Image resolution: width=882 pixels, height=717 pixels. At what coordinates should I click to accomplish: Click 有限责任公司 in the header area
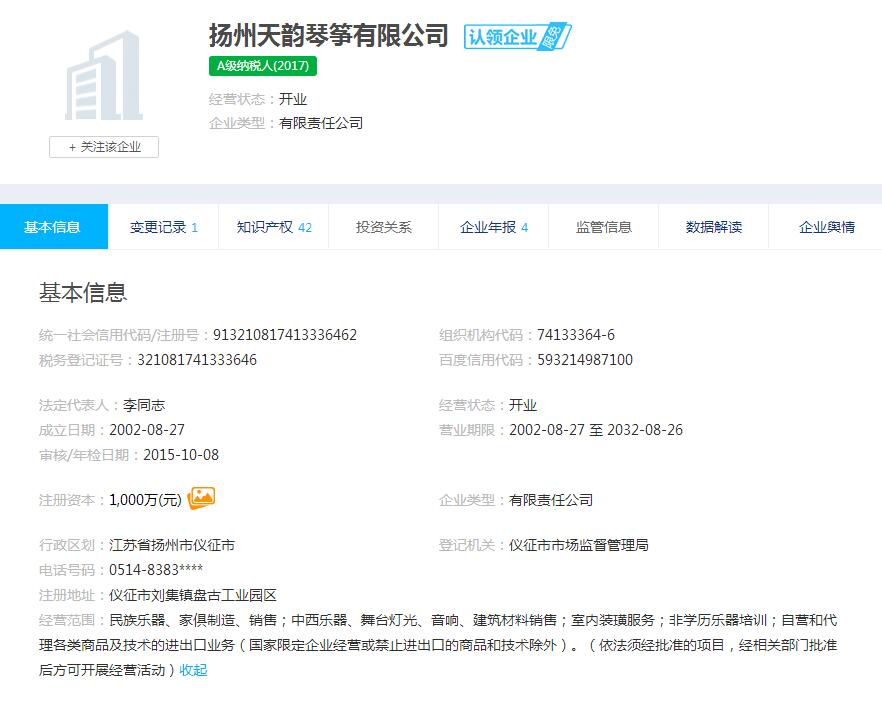click(x=321, y=123)
